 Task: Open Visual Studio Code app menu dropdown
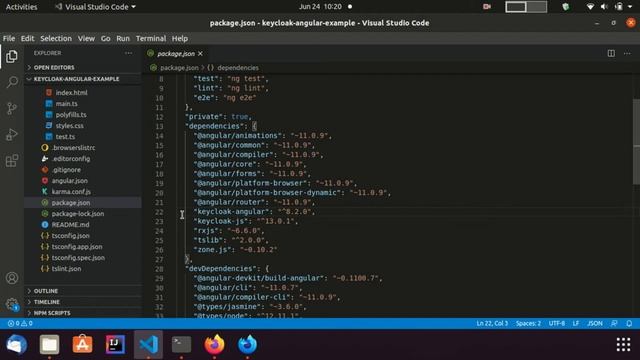click(96, 7)
